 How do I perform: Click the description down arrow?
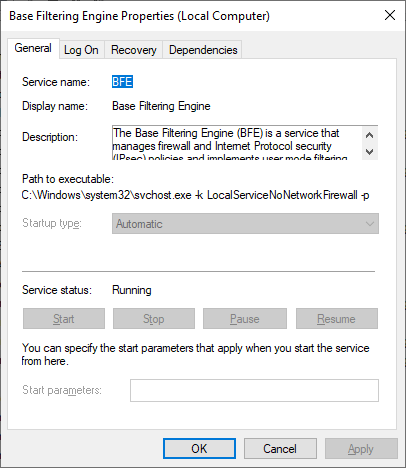[369, 152]
